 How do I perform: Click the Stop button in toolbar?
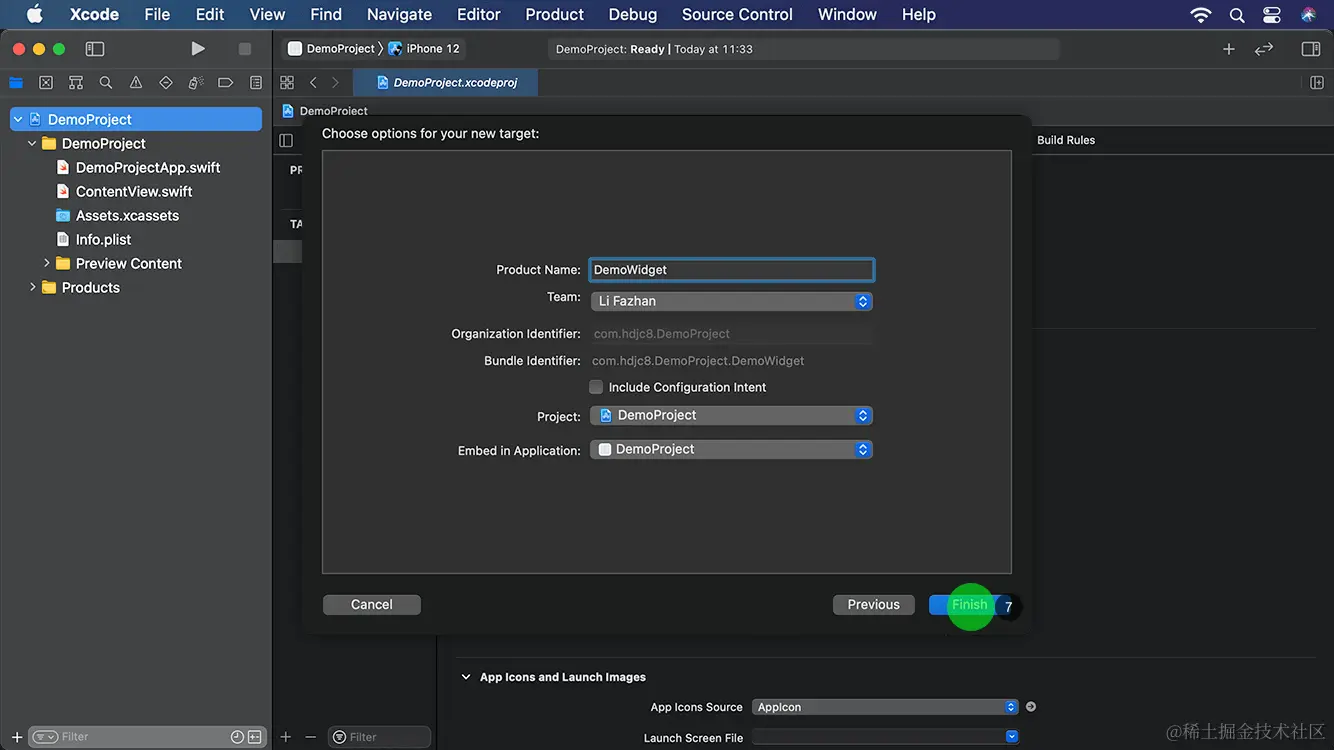tap(245, 48)
